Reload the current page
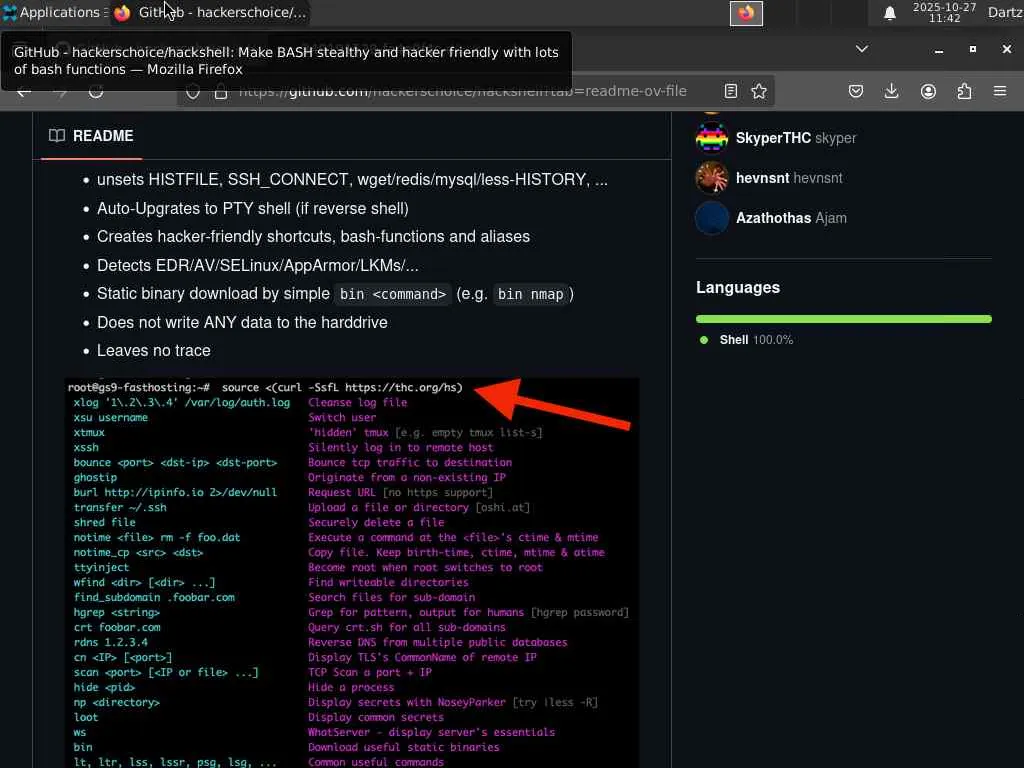 coord(96,91)
